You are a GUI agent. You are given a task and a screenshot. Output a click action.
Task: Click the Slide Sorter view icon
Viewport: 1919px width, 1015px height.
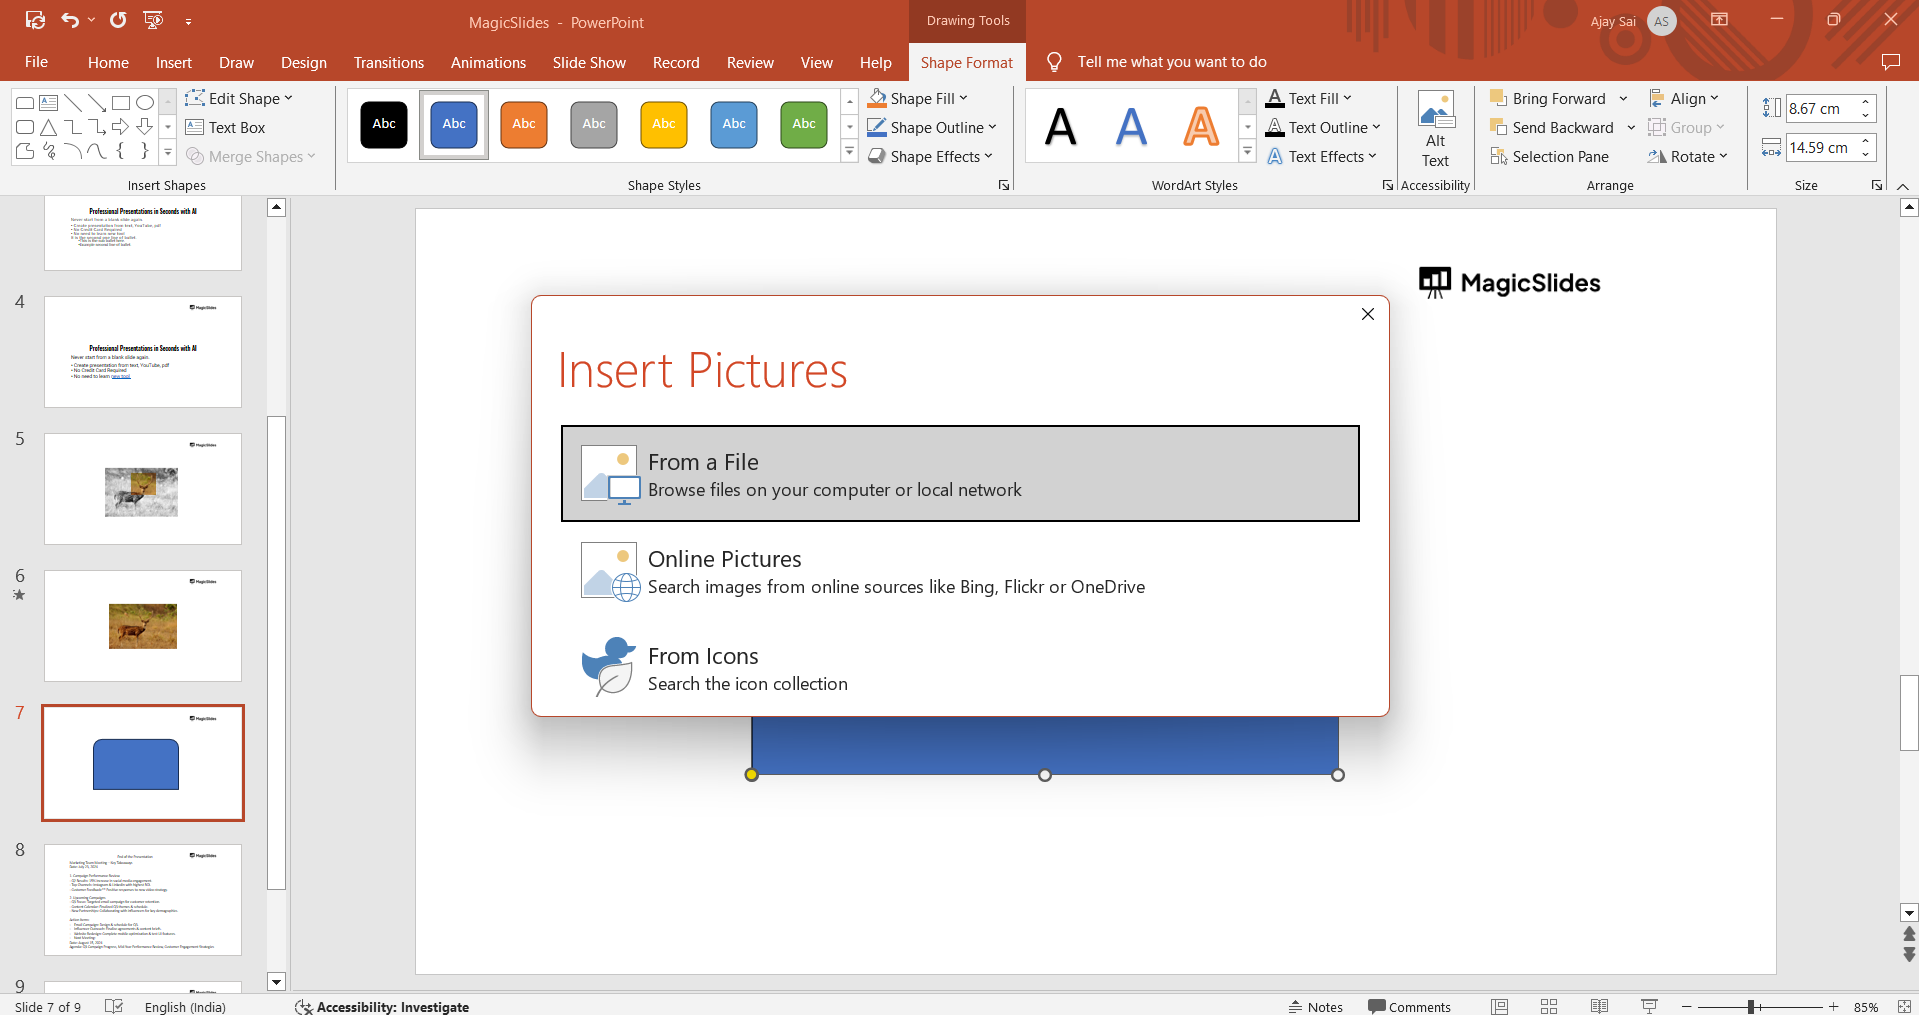coord(1549,1006)
